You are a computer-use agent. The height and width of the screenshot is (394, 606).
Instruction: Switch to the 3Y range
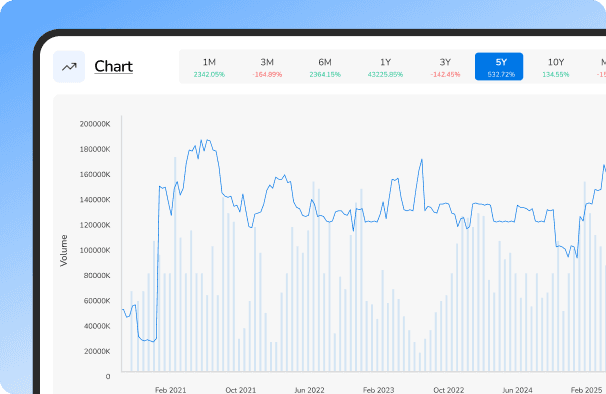[445, 67]
